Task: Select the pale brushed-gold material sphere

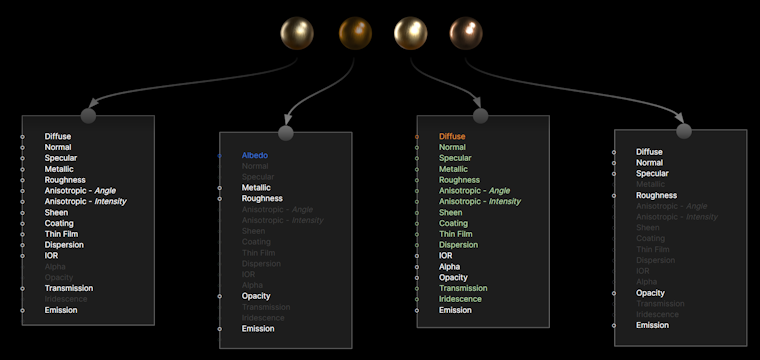Action: (x=297, y=33)
